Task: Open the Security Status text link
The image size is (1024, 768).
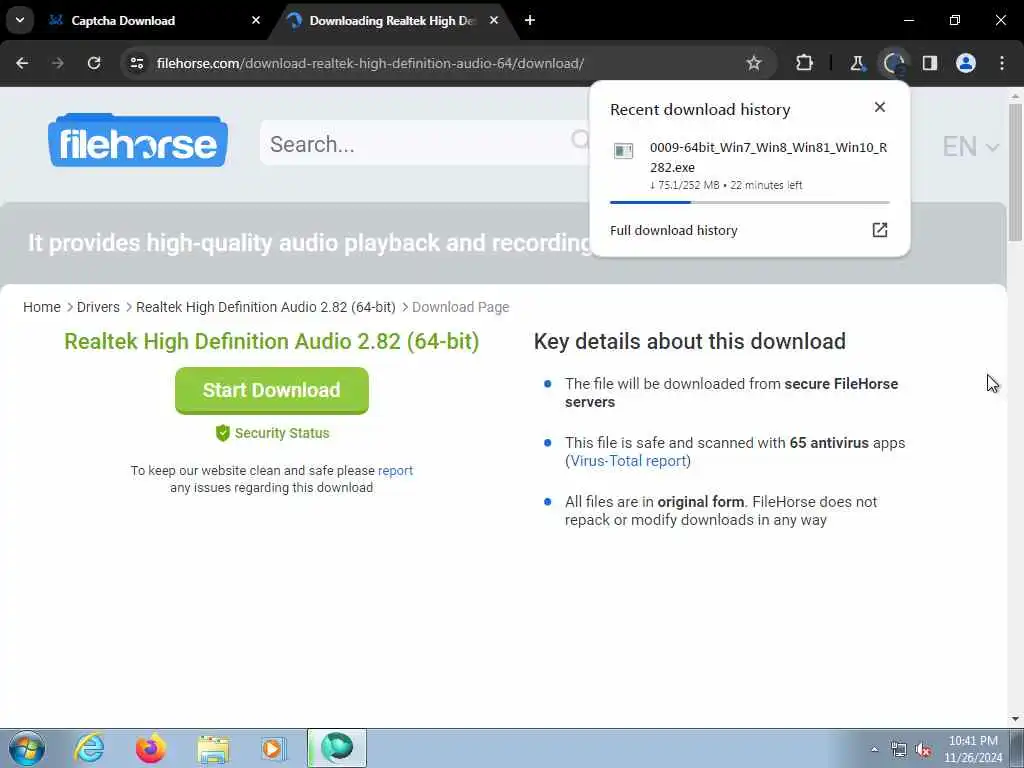Action: click(282, 433)
